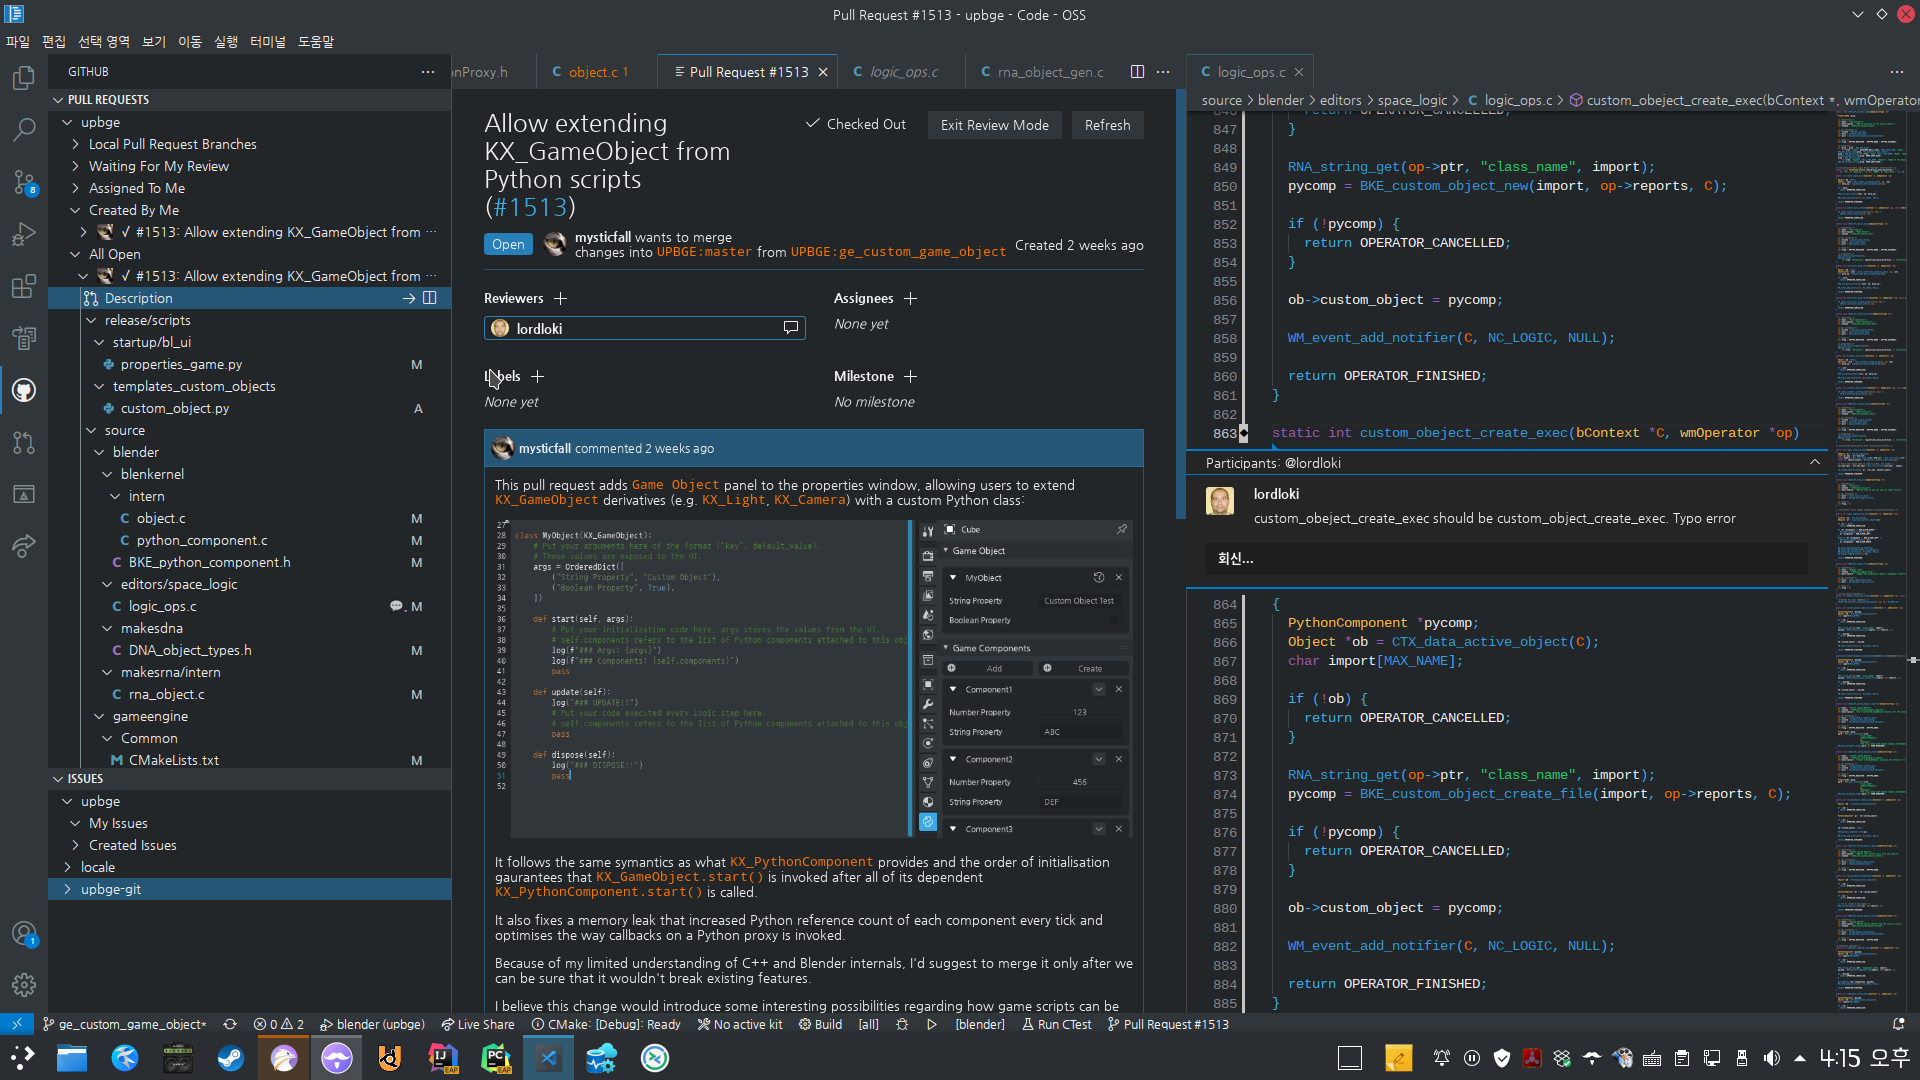Screen dimensions: 1920x1080
Task: Click the GITHUB panel more actions ellipsis
Action: [x=428, y=72]
